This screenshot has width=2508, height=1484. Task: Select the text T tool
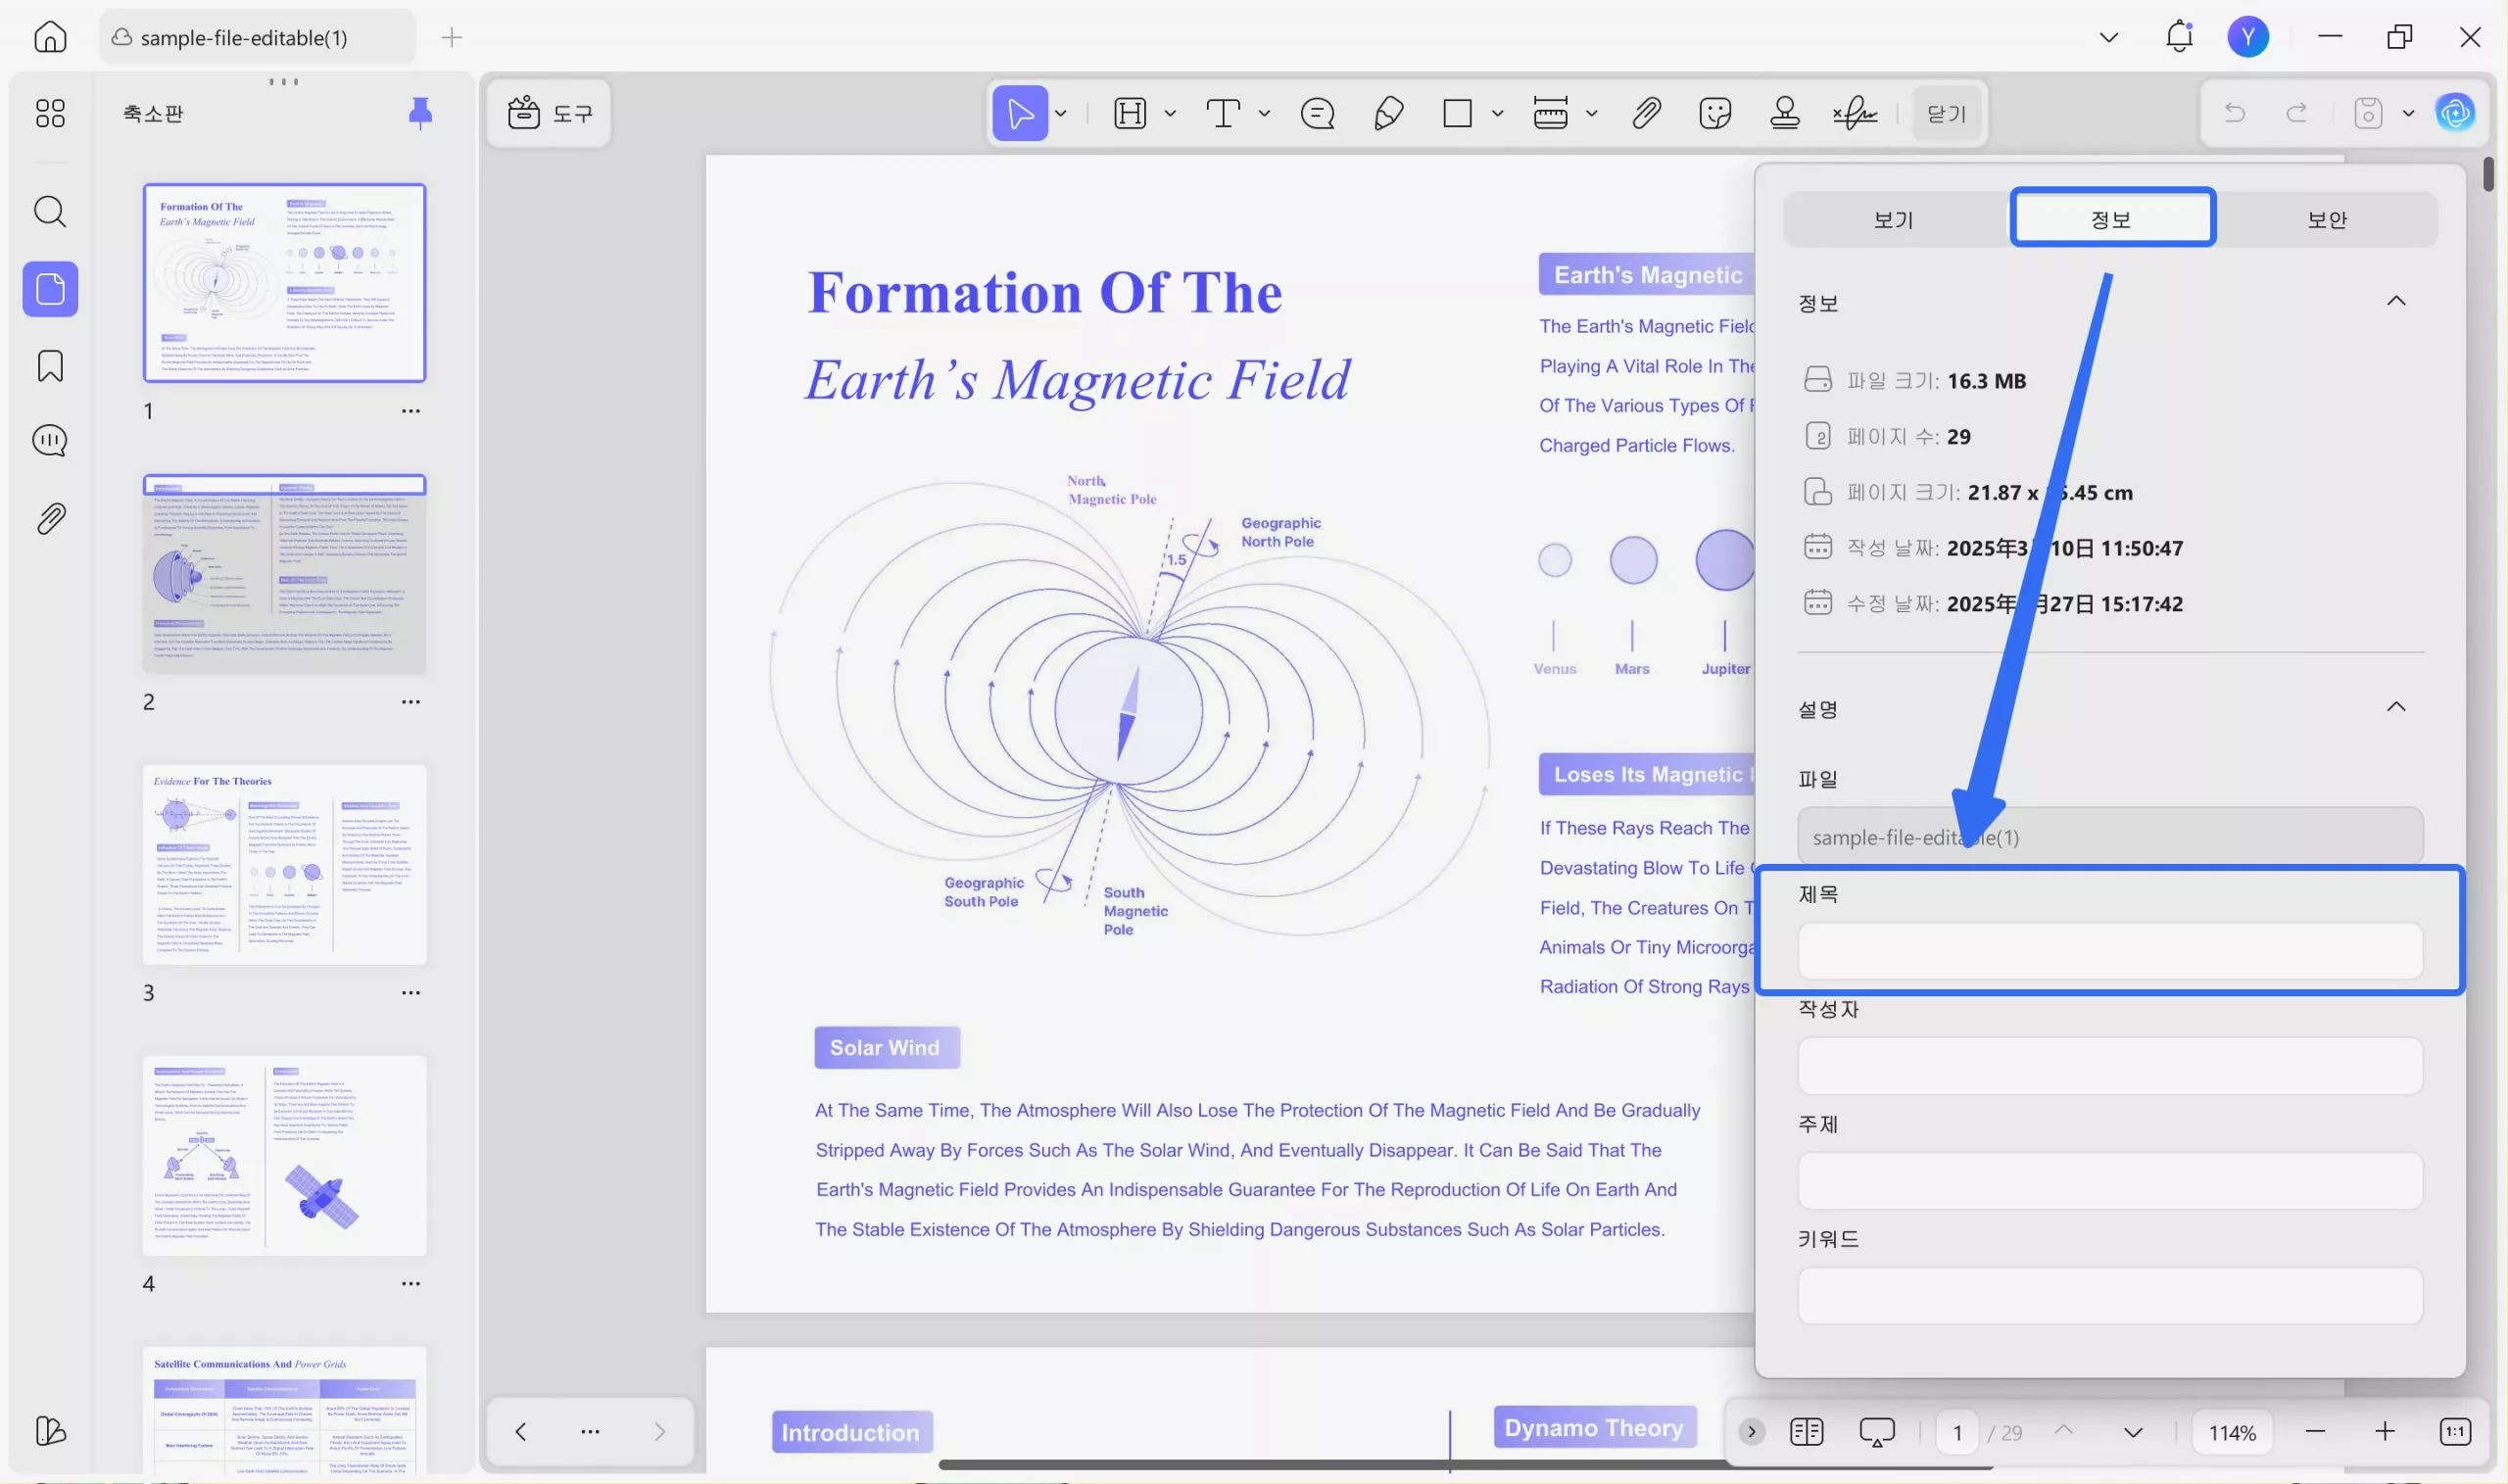(1223, 113)
